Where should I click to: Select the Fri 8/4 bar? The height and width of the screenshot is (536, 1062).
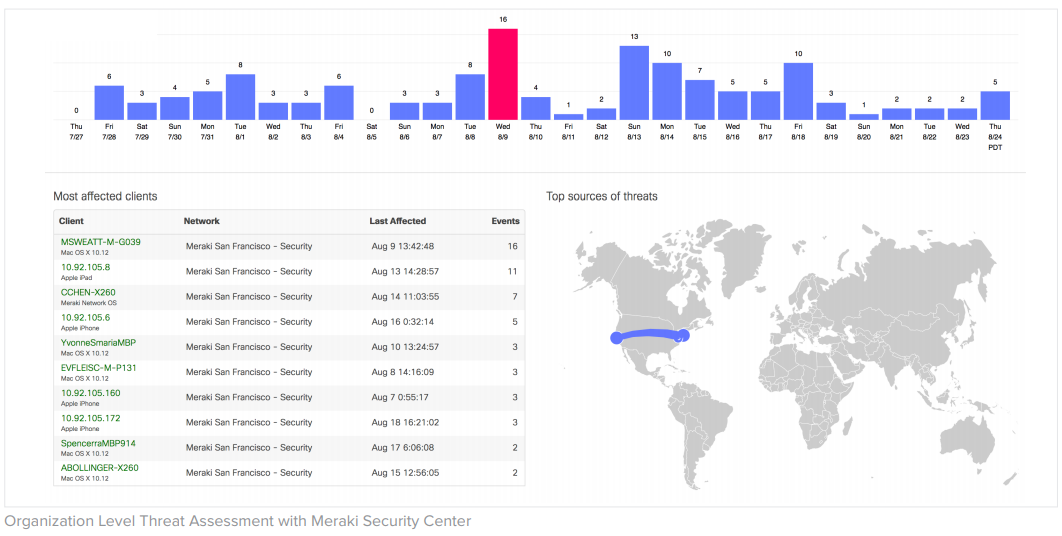coord(339,103)
